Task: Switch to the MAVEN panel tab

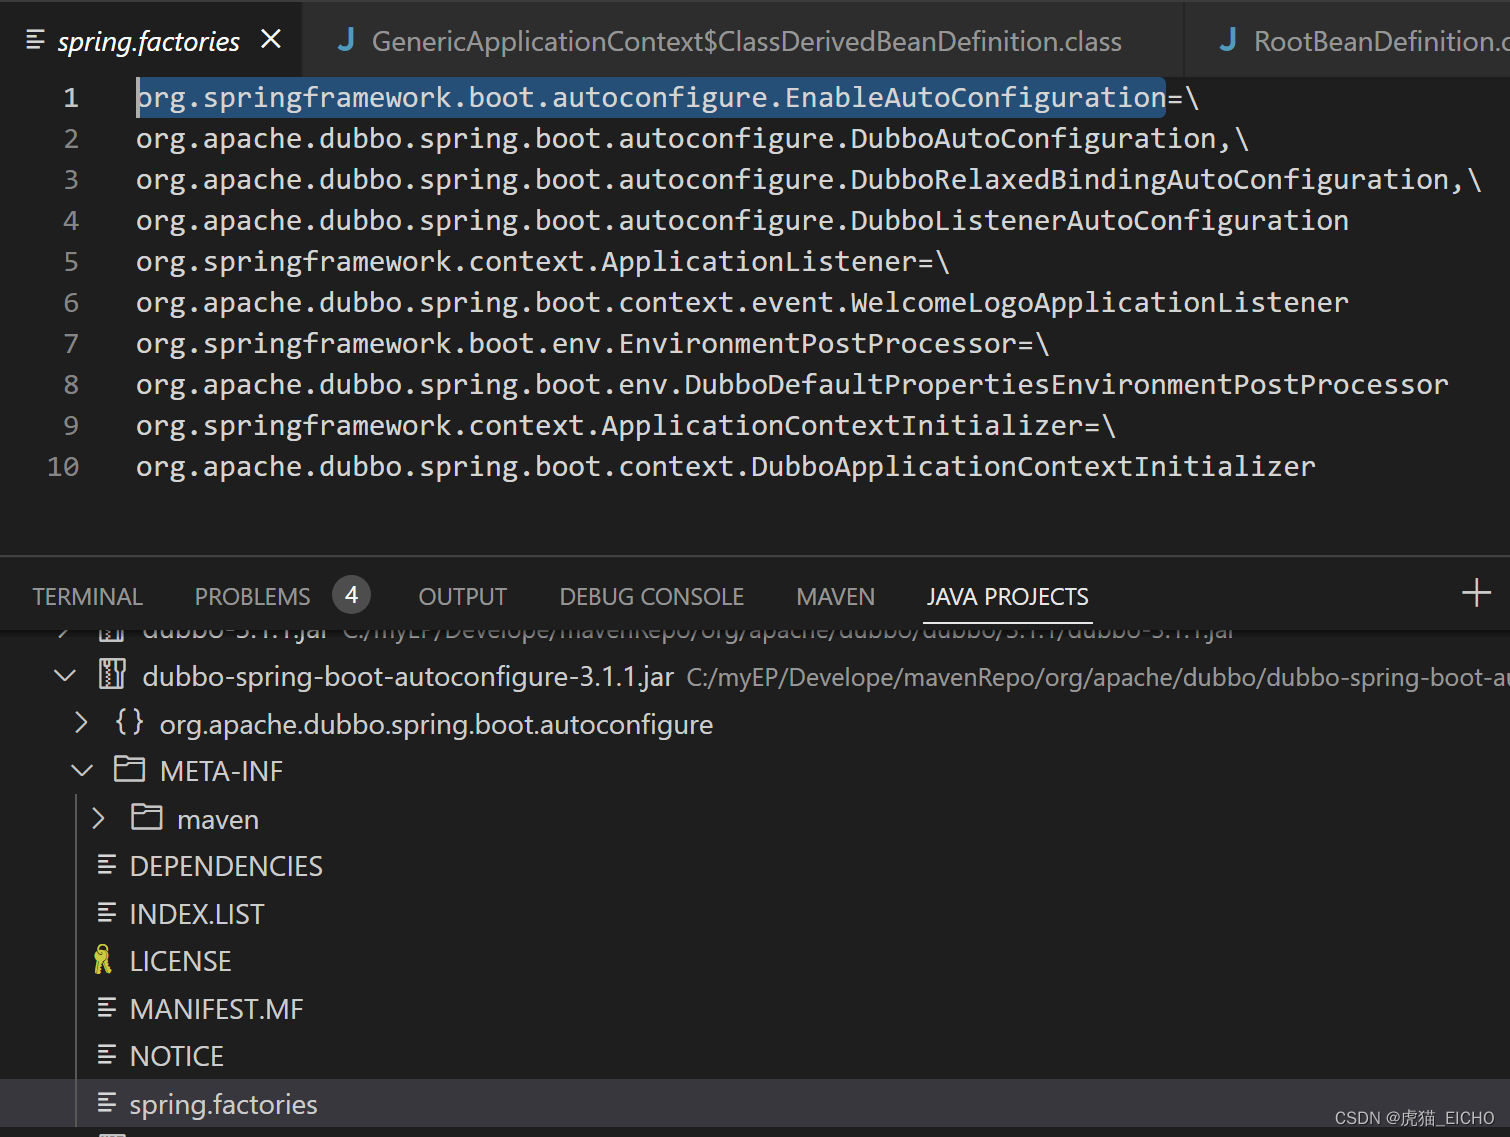Action: pyautogui.click(x=835, y=597)
